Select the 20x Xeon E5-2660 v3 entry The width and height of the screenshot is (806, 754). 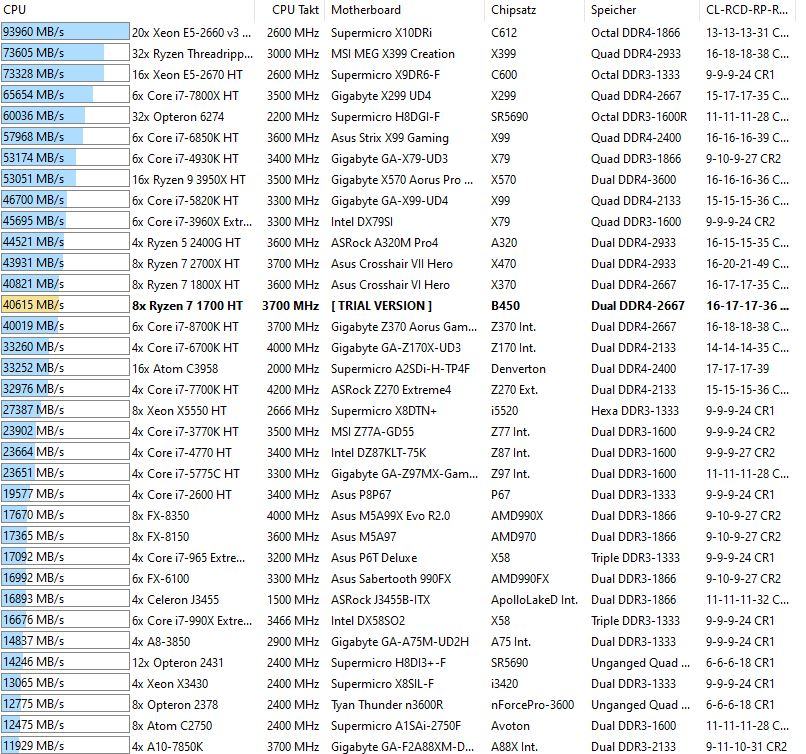pos(192,33)
